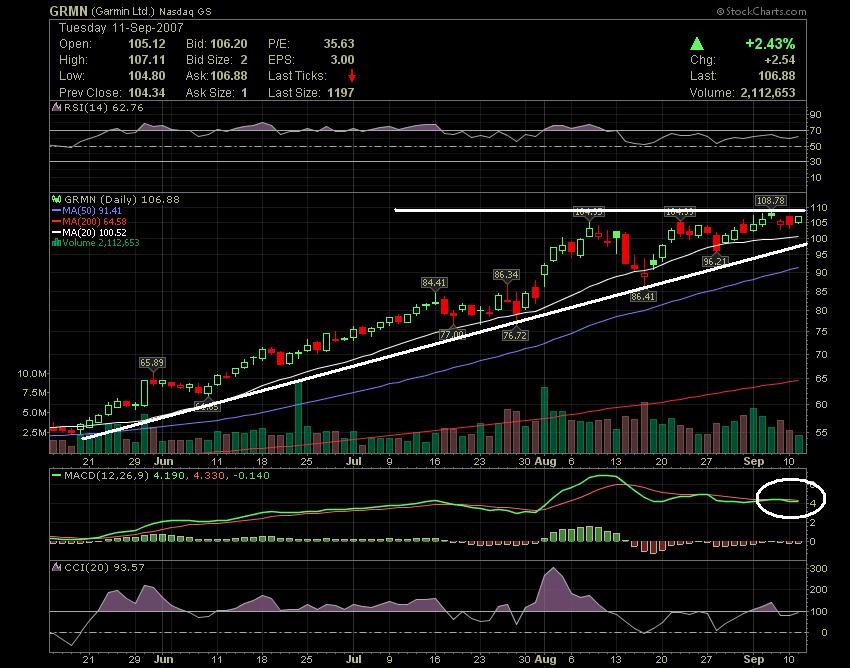Click the Low value 104.80
The width and height of the screenshot is (850, 668).
tap(146, 76)
